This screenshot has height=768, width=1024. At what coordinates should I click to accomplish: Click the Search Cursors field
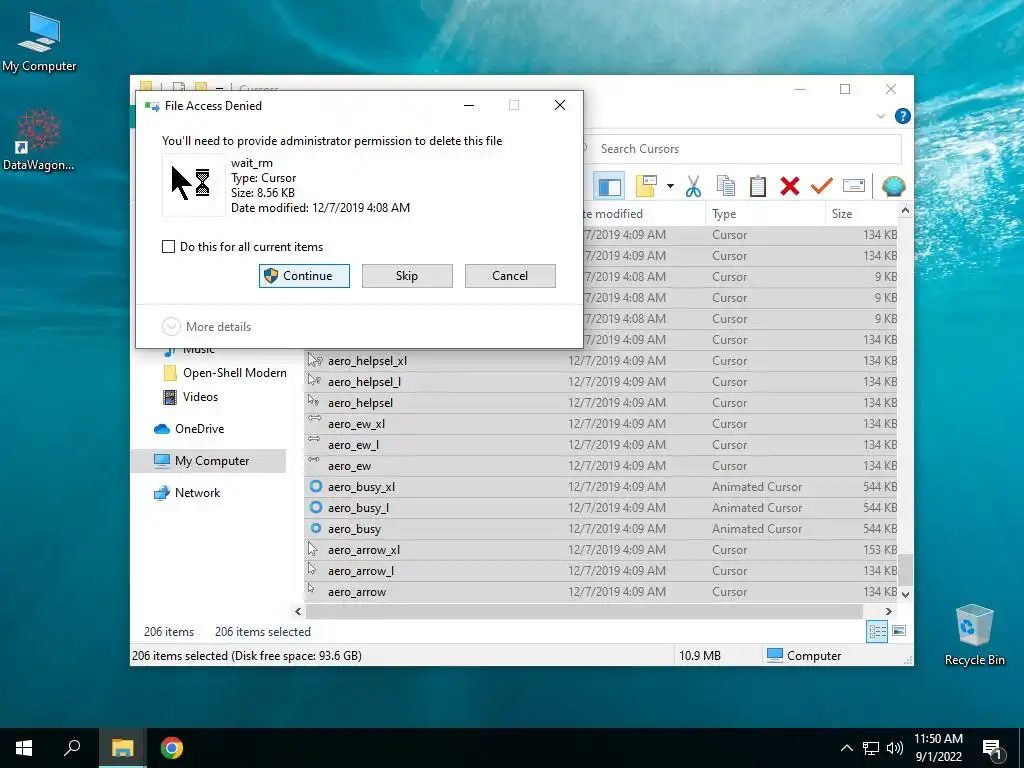point(741,149)
